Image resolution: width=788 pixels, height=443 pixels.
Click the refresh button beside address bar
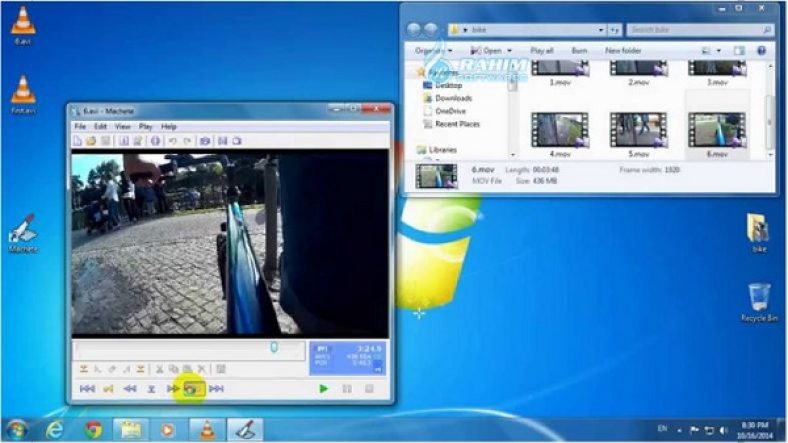coord(615,30)
